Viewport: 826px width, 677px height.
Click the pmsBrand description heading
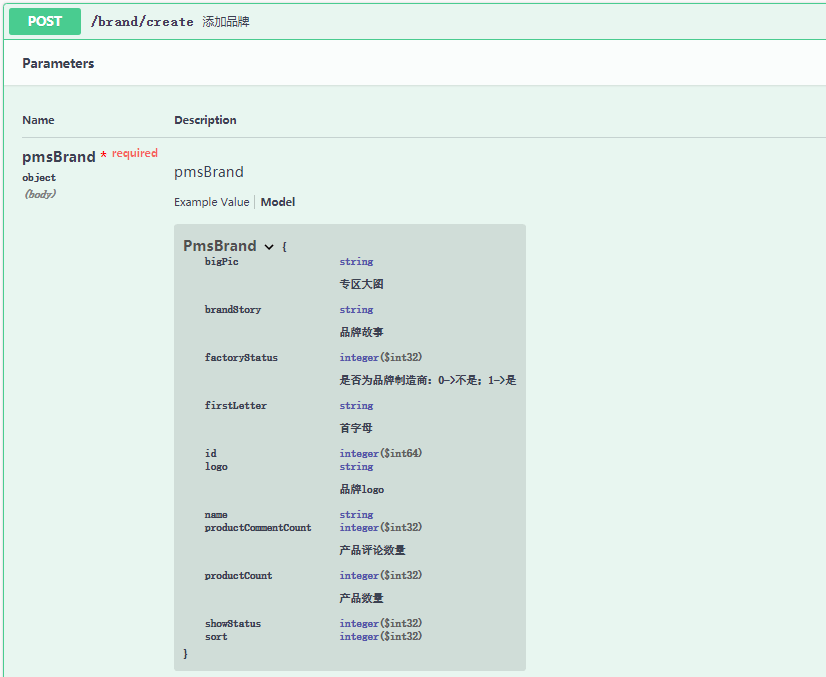tap(209, 172)
